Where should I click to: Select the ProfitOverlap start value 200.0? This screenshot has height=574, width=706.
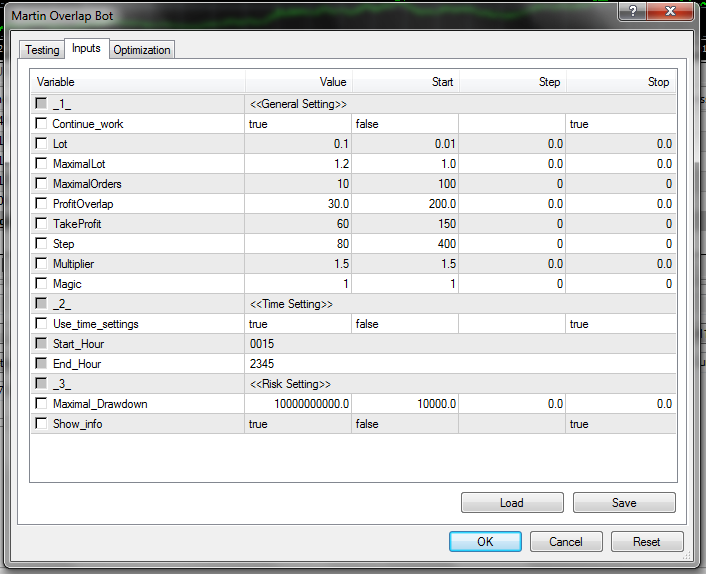(x=405, y=203)
